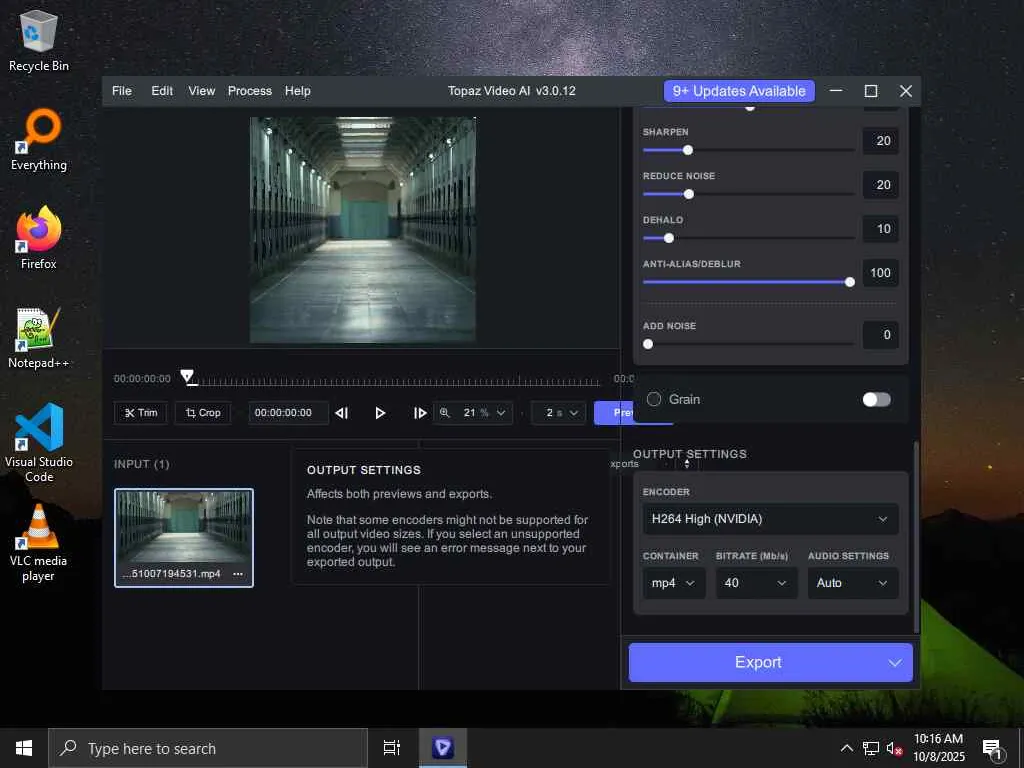Image resolution: width=1024 pixels, height=768 pixels.
Task: Open the Process menu
Action: click(x=249, y=91)
